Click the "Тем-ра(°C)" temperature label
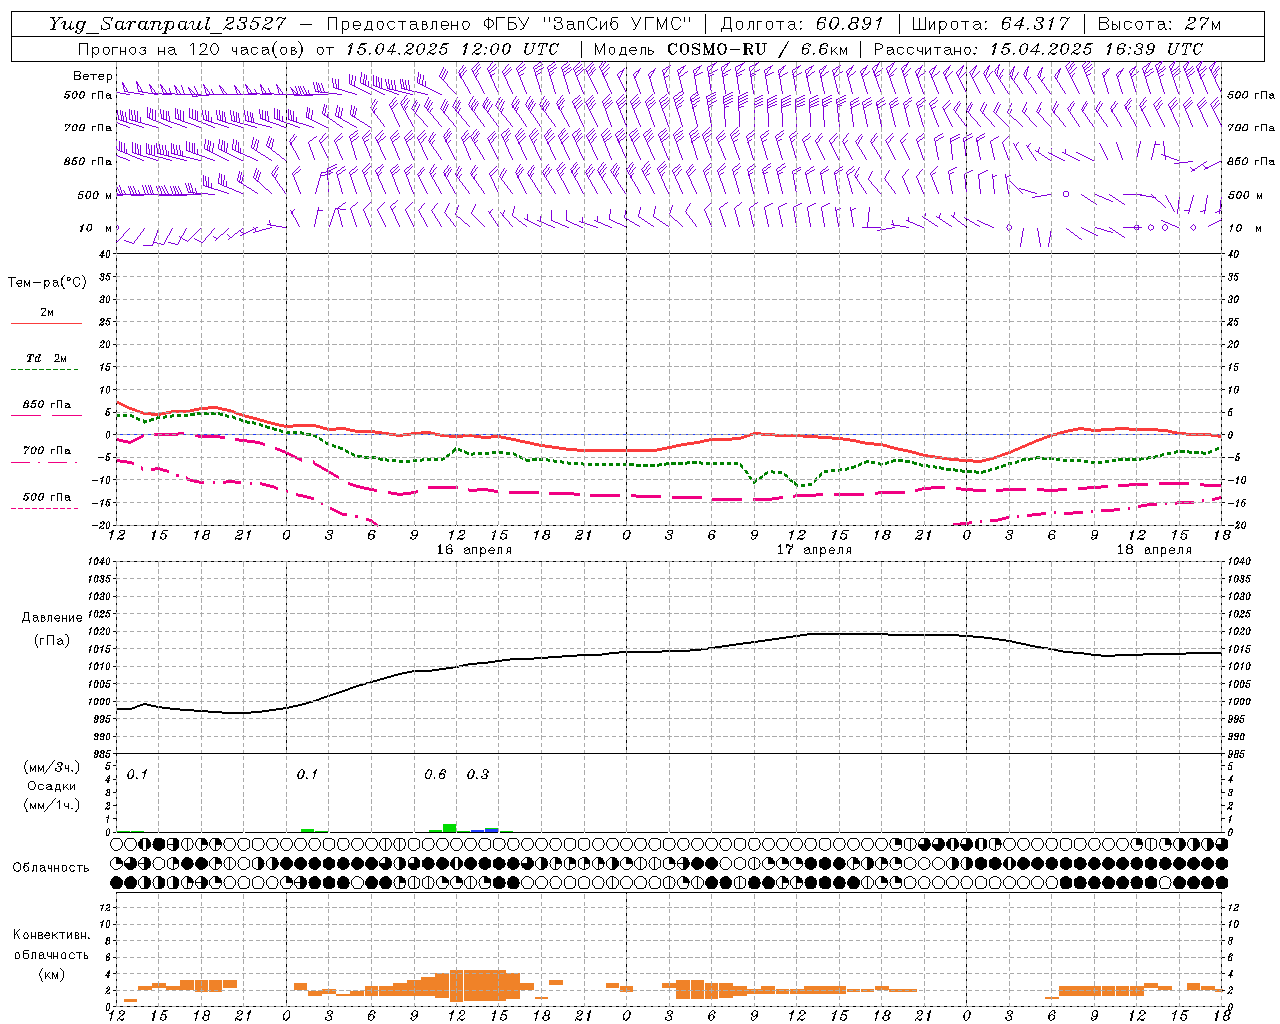This screenshot has width=1280, height=1024. point(47,283)
